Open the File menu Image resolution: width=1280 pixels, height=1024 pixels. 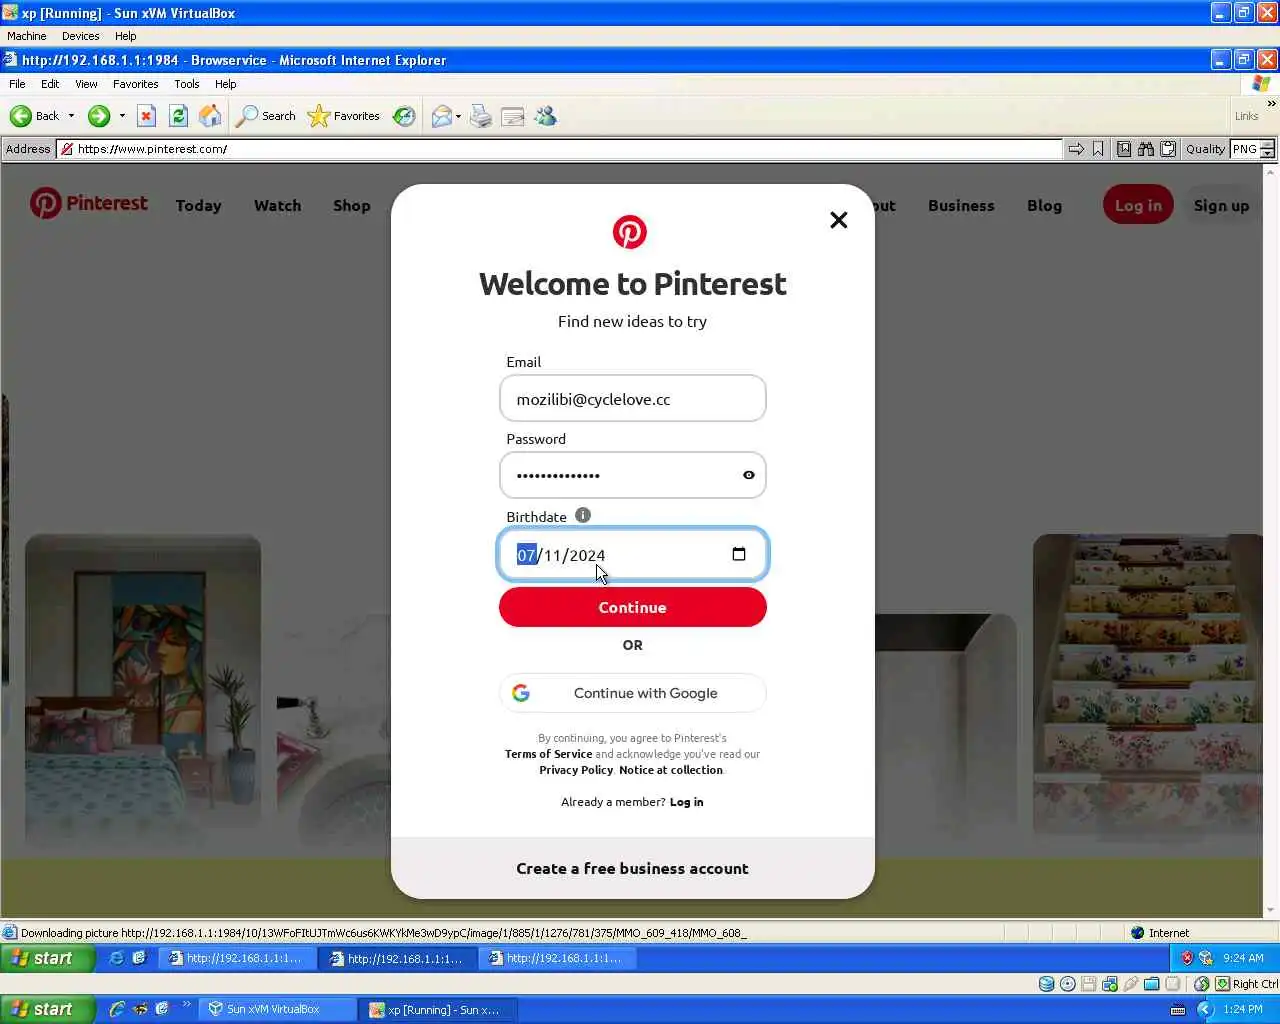point(17,84)
